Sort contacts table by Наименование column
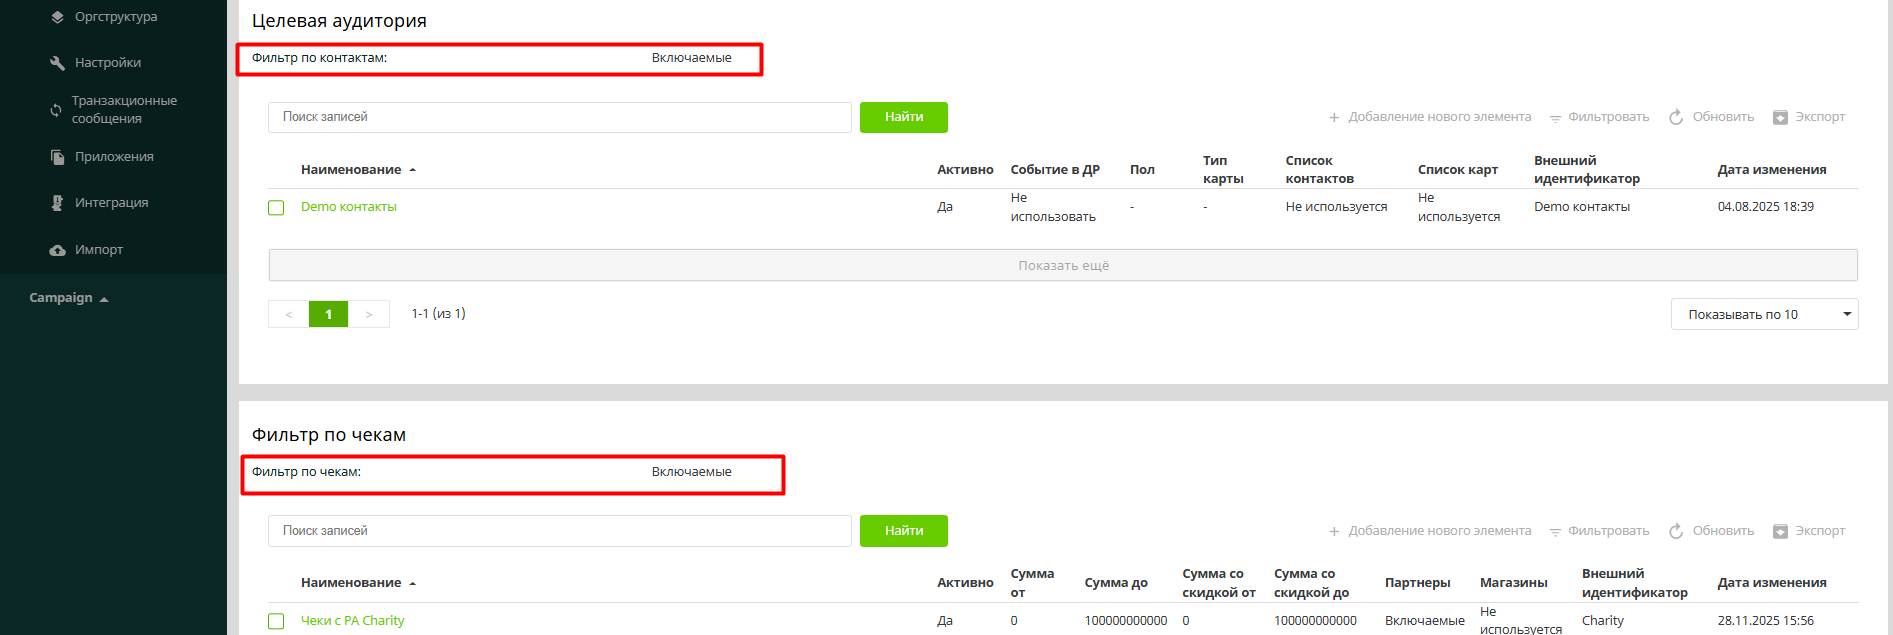The image size is (1893, 635). tap(351, 170)
